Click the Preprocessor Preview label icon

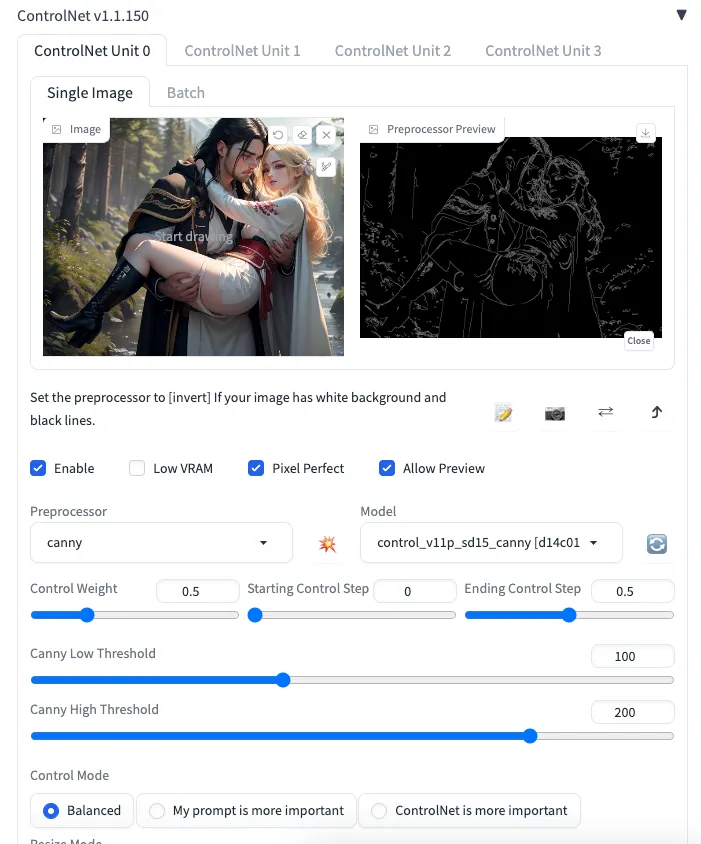tap(373, 129)
